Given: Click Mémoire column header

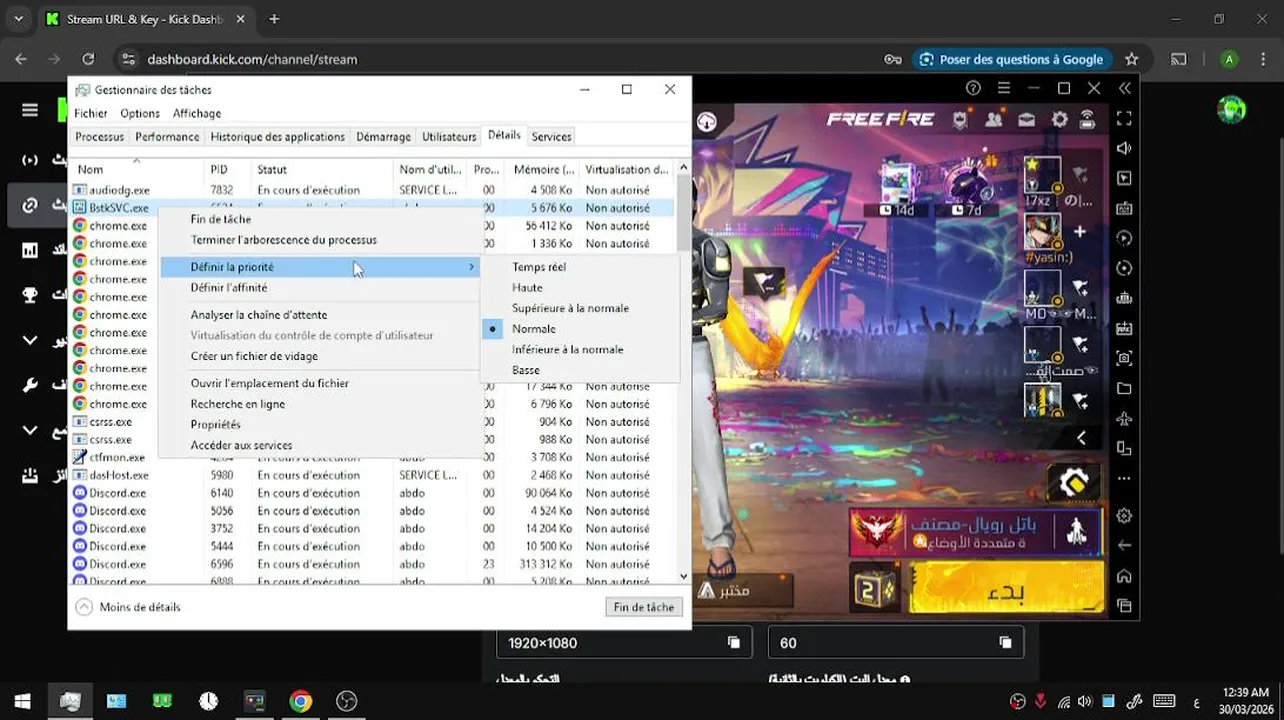Looking at the screenshot, I should [543, 170].
